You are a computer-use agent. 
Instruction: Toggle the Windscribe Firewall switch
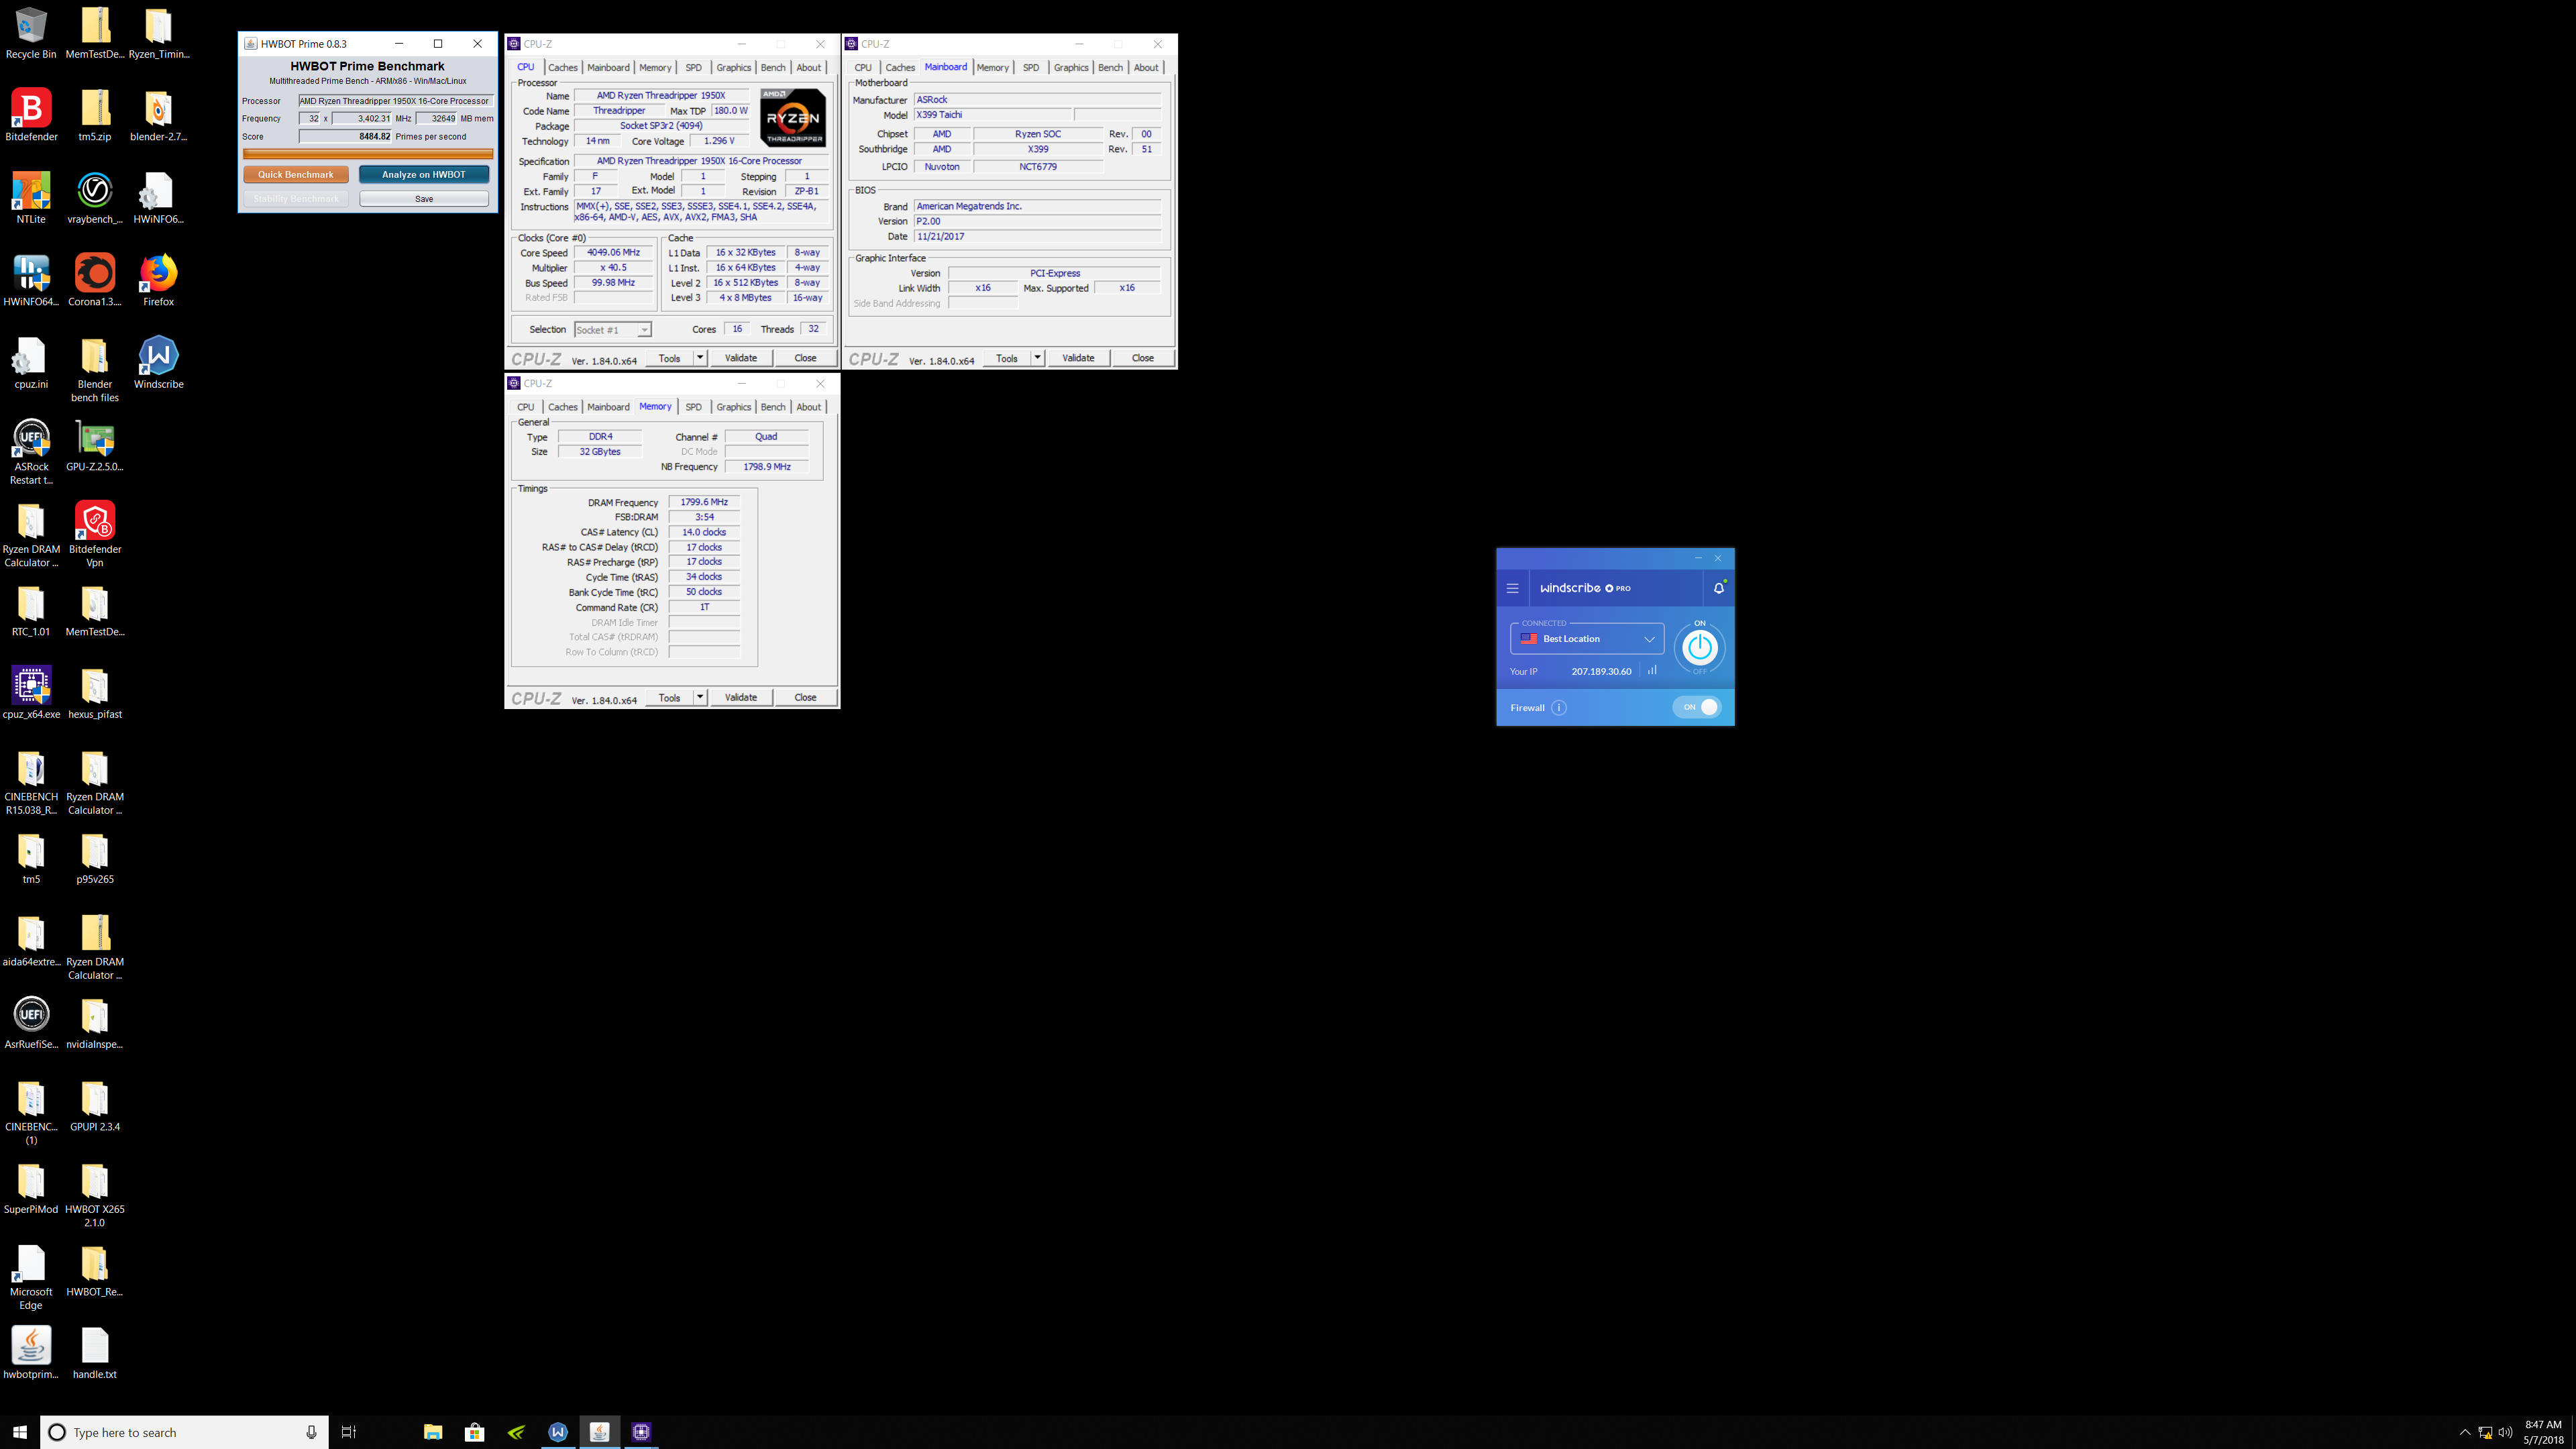click(x=1697, y=707)
